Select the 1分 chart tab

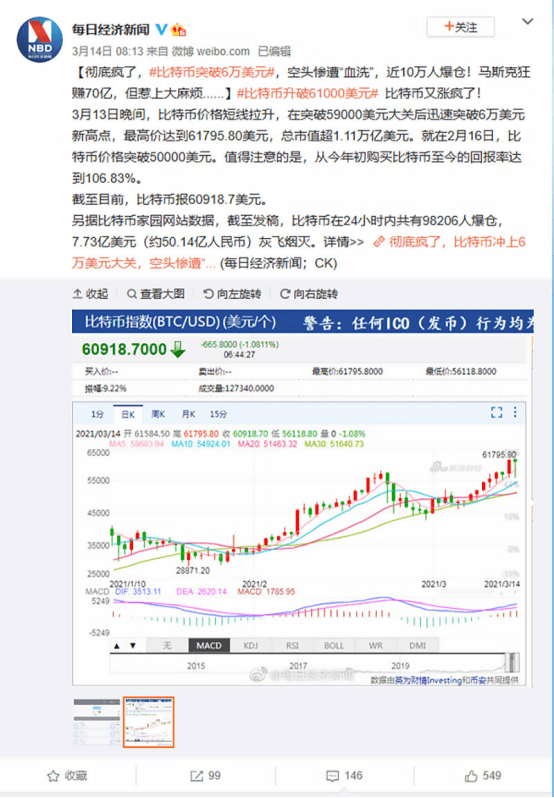click(97, 414)
